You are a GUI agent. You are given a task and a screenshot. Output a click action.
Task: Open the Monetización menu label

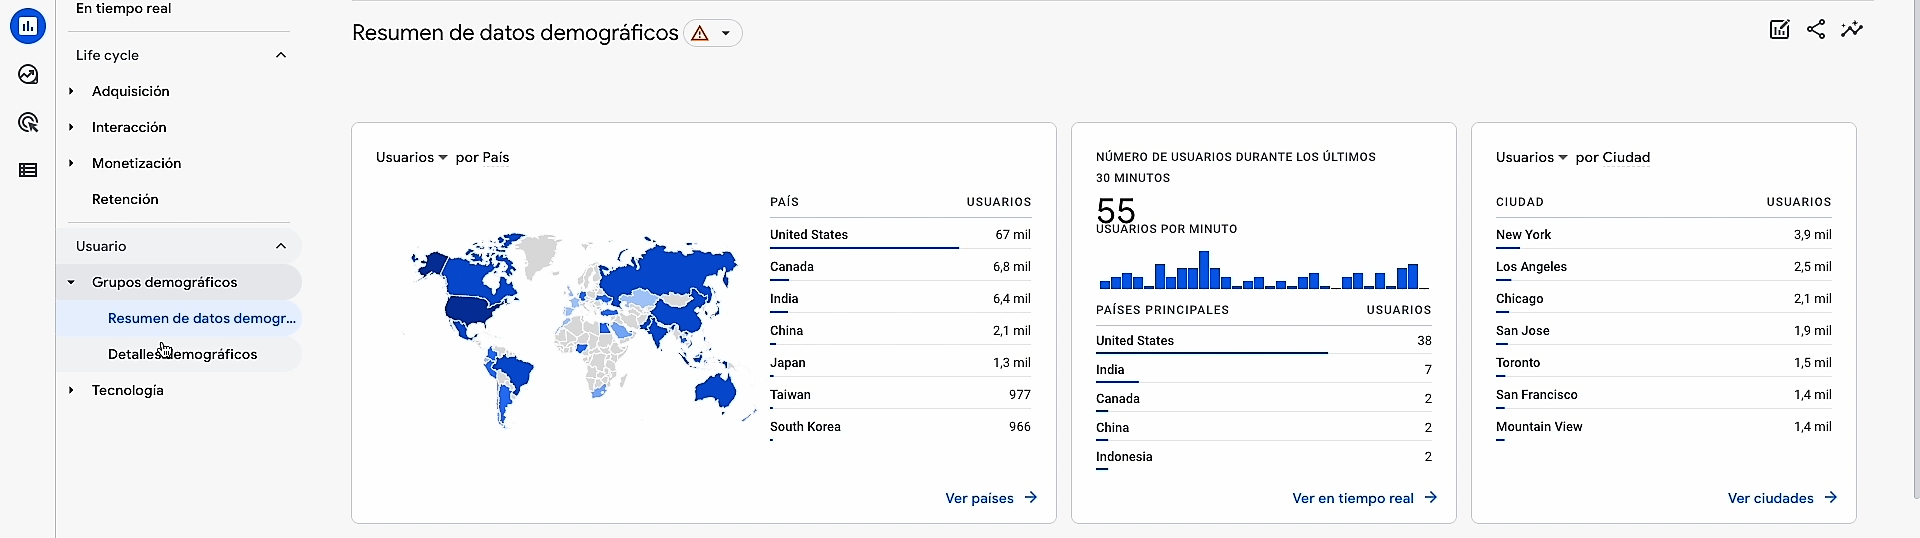137,163
